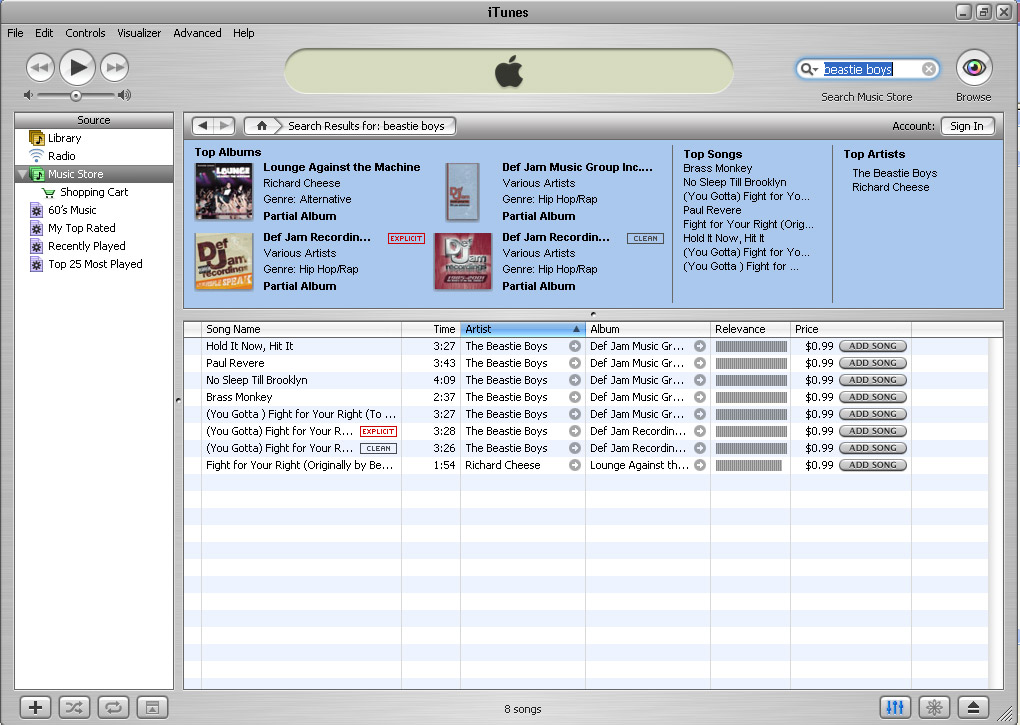Screen dimensions: 1020x725
Task: Click No Sleep Till Brooklyn in Top Songs
Action: pos(734,182)
